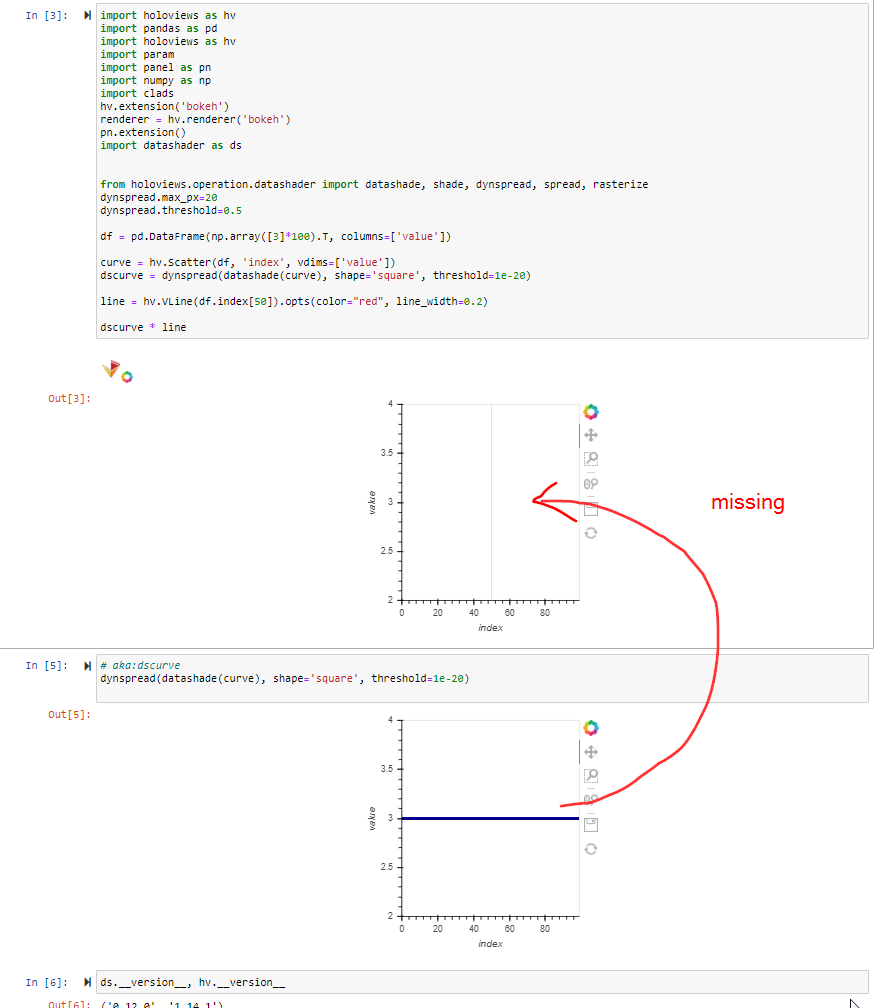This screenshot has width=874, height=1008.
Task: Collapse the output by clicking the Out[5] prompt
Action: point(66,714)
